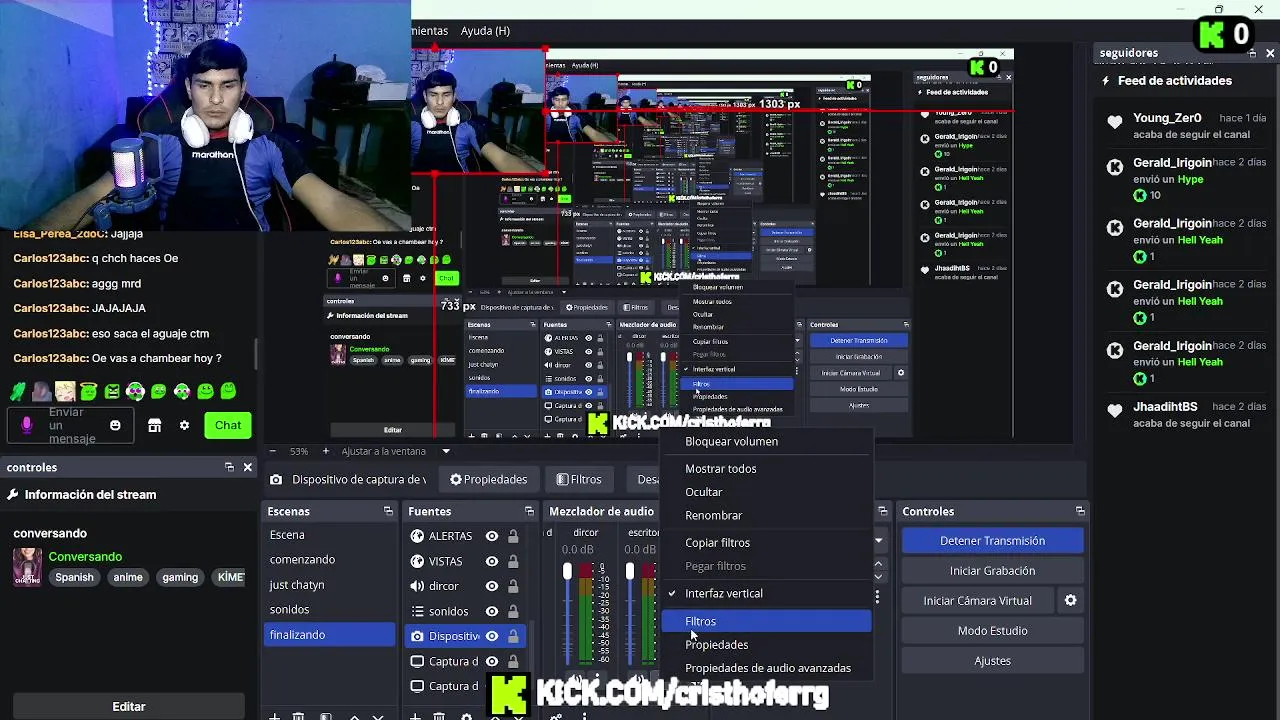Toggle visibility of dircor source
The height and width of the screenshot is (720, 1280).
coord(492,586)
